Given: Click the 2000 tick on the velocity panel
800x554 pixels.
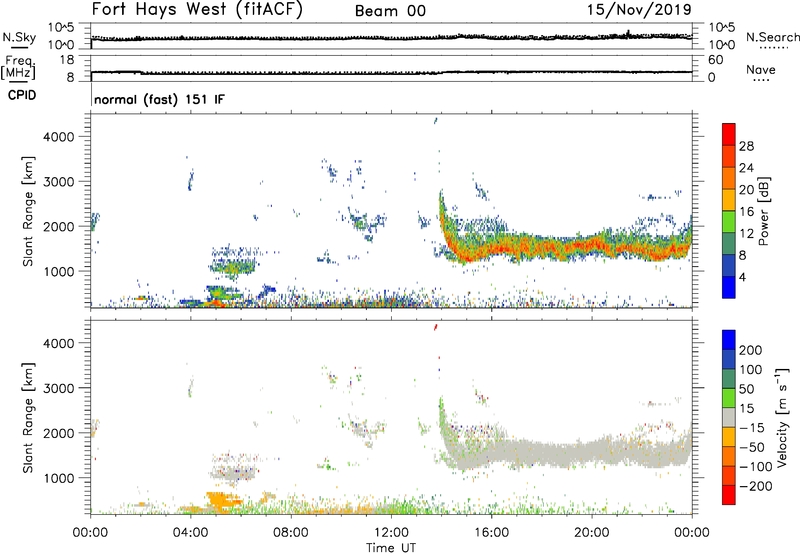Looking at the screenshot, I should click(x=59, y=433).
